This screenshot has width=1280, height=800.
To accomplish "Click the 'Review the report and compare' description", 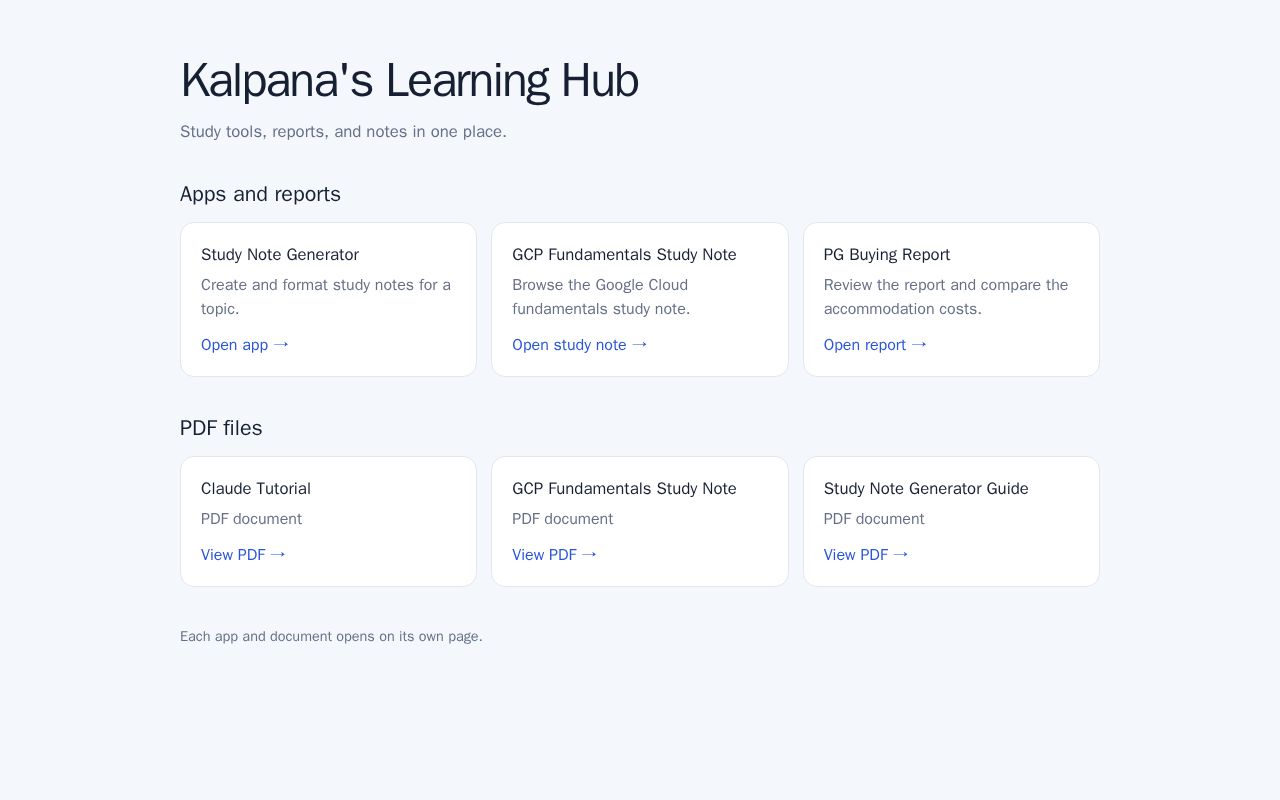I will click(x=946, y=297).
